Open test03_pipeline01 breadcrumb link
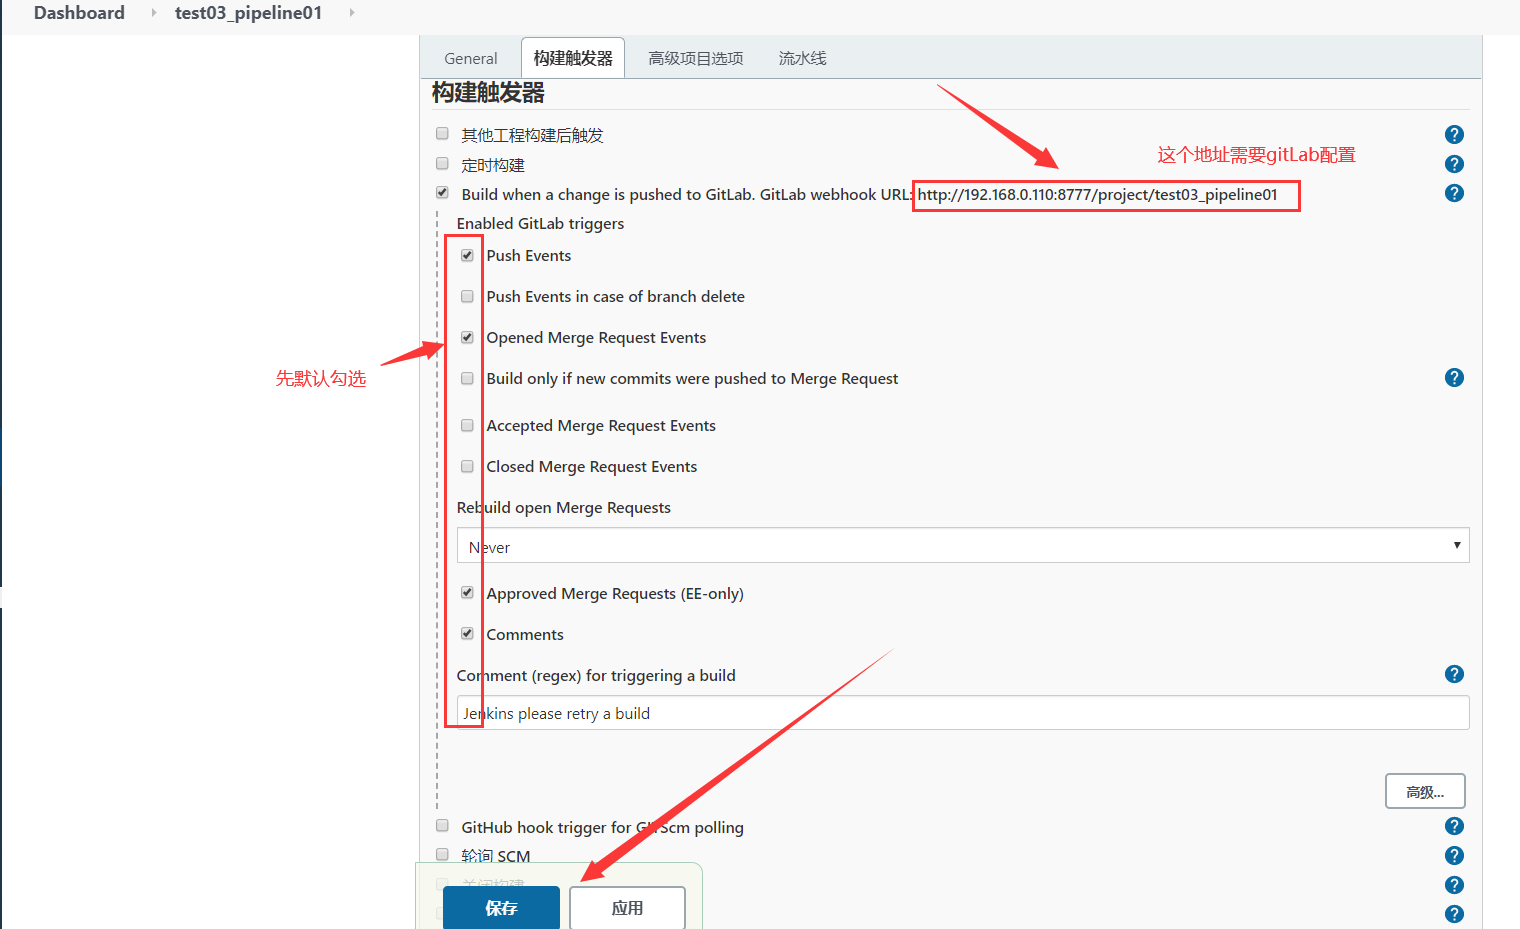 click(x=248, y=13)
